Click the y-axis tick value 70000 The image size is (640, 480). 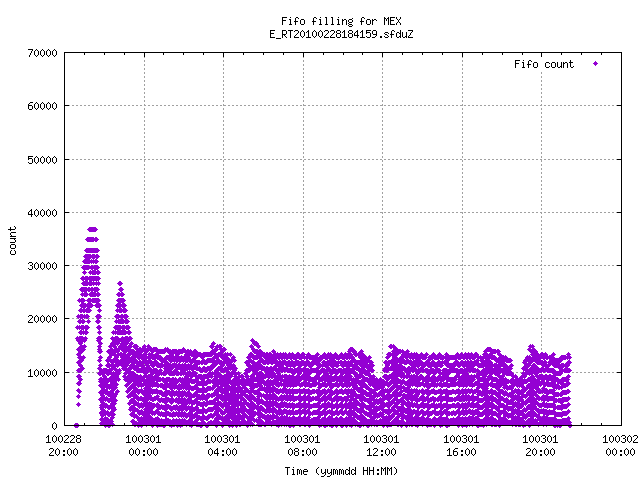42,53
